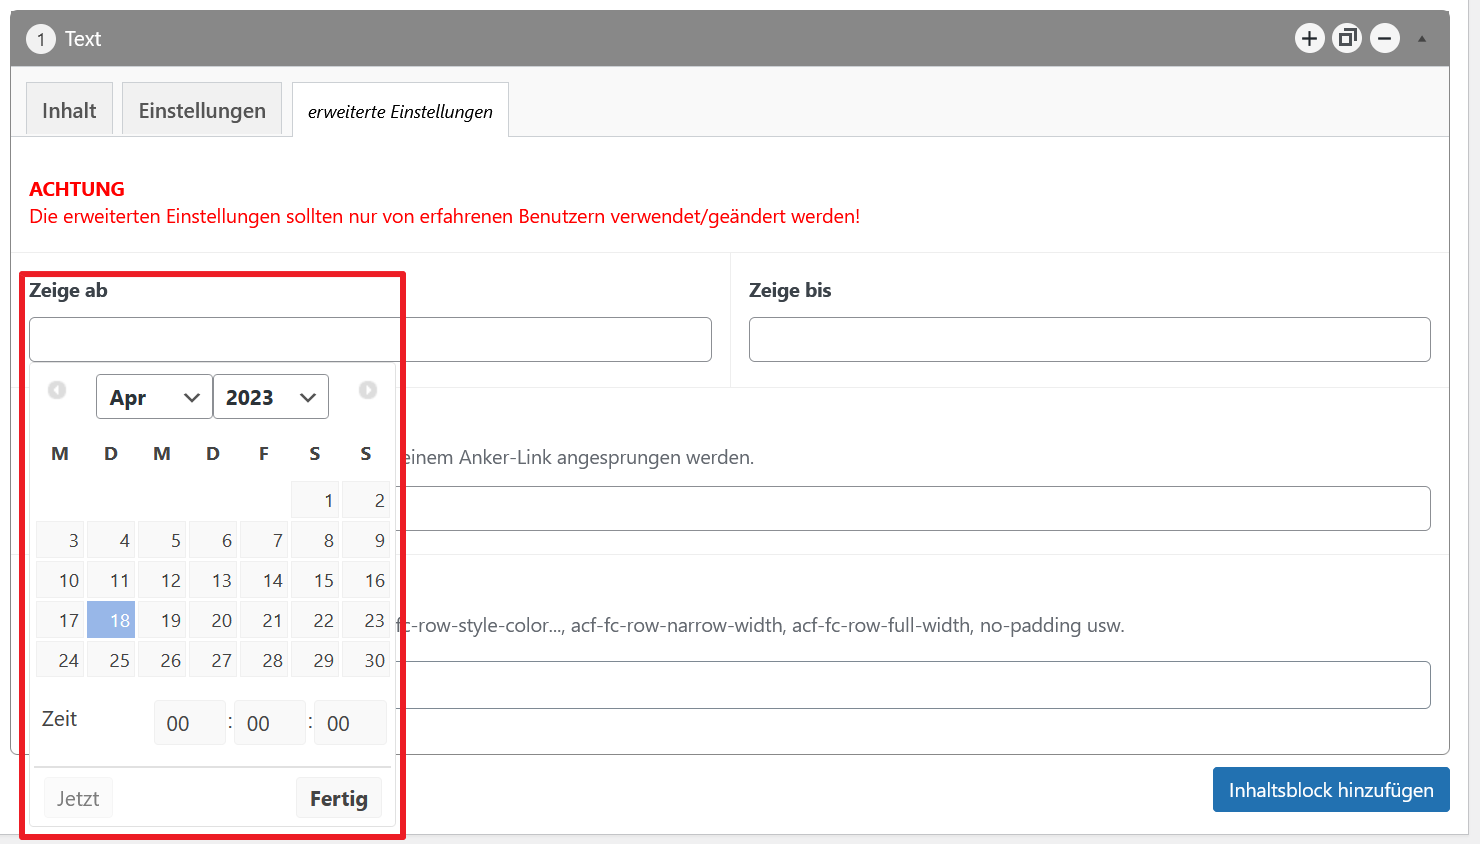
Task: Click the hours field in the Zeit row
Action: (x=189, y=723)
